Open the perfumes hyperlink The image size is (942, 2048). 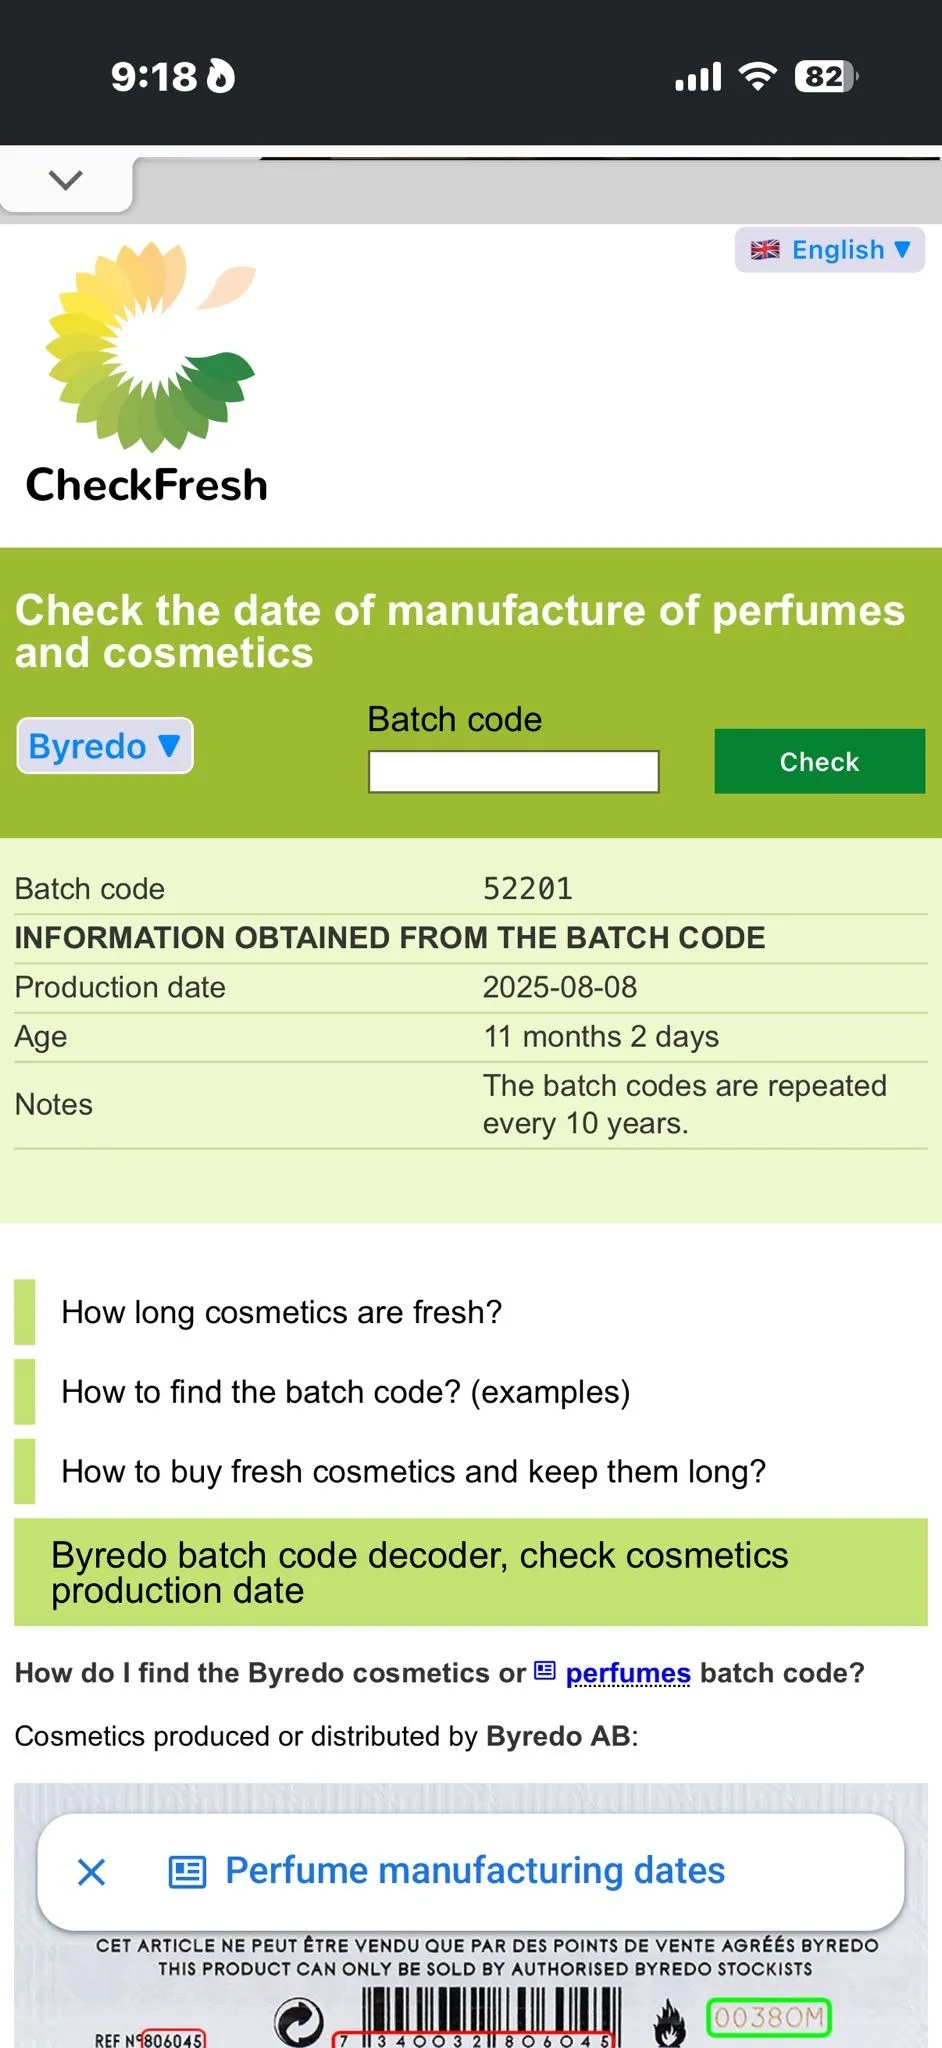click(x=628, y=1673)
